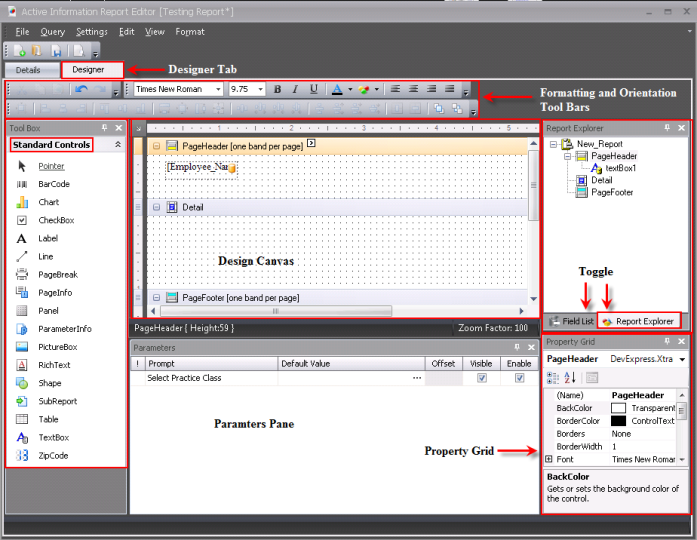Switch to the Field List tab
697x540 pixels.
(571, 321)
